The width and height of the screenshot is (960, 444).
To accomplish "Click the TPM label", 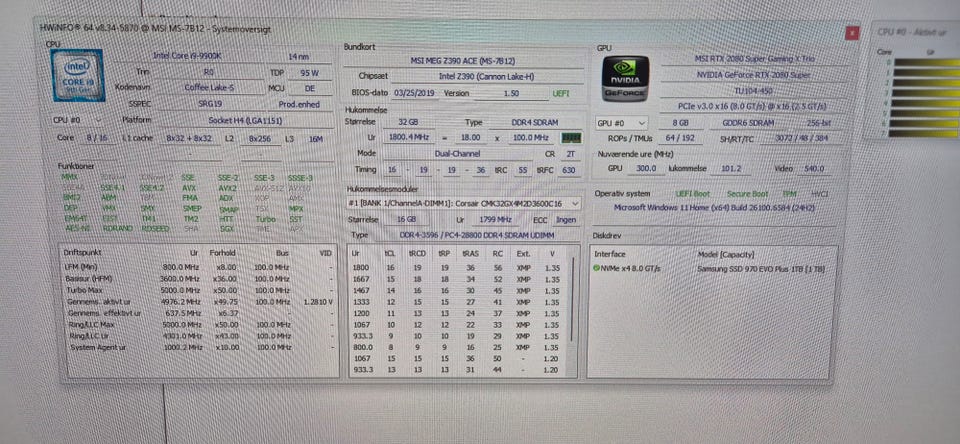I will [x=789, y=194].
